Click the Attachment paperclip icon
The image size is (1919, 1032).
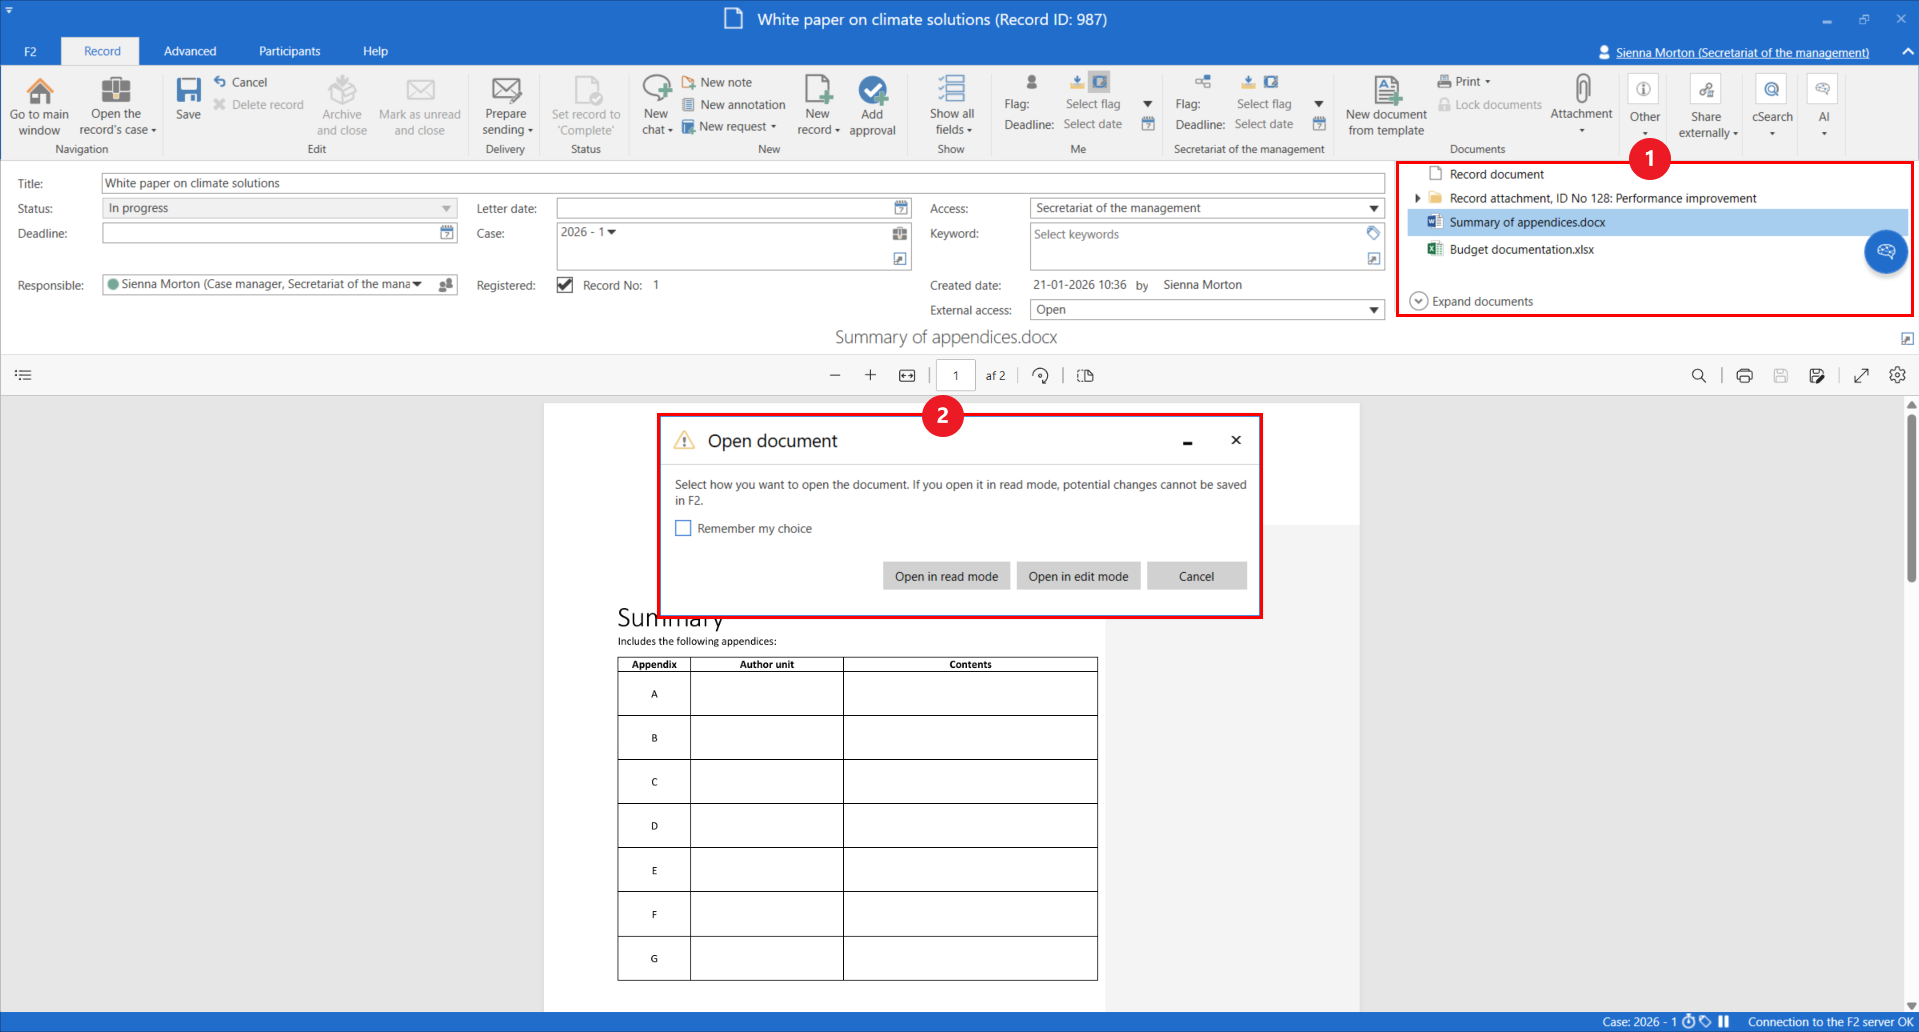pyautogui.click(x=1582, y=89)
